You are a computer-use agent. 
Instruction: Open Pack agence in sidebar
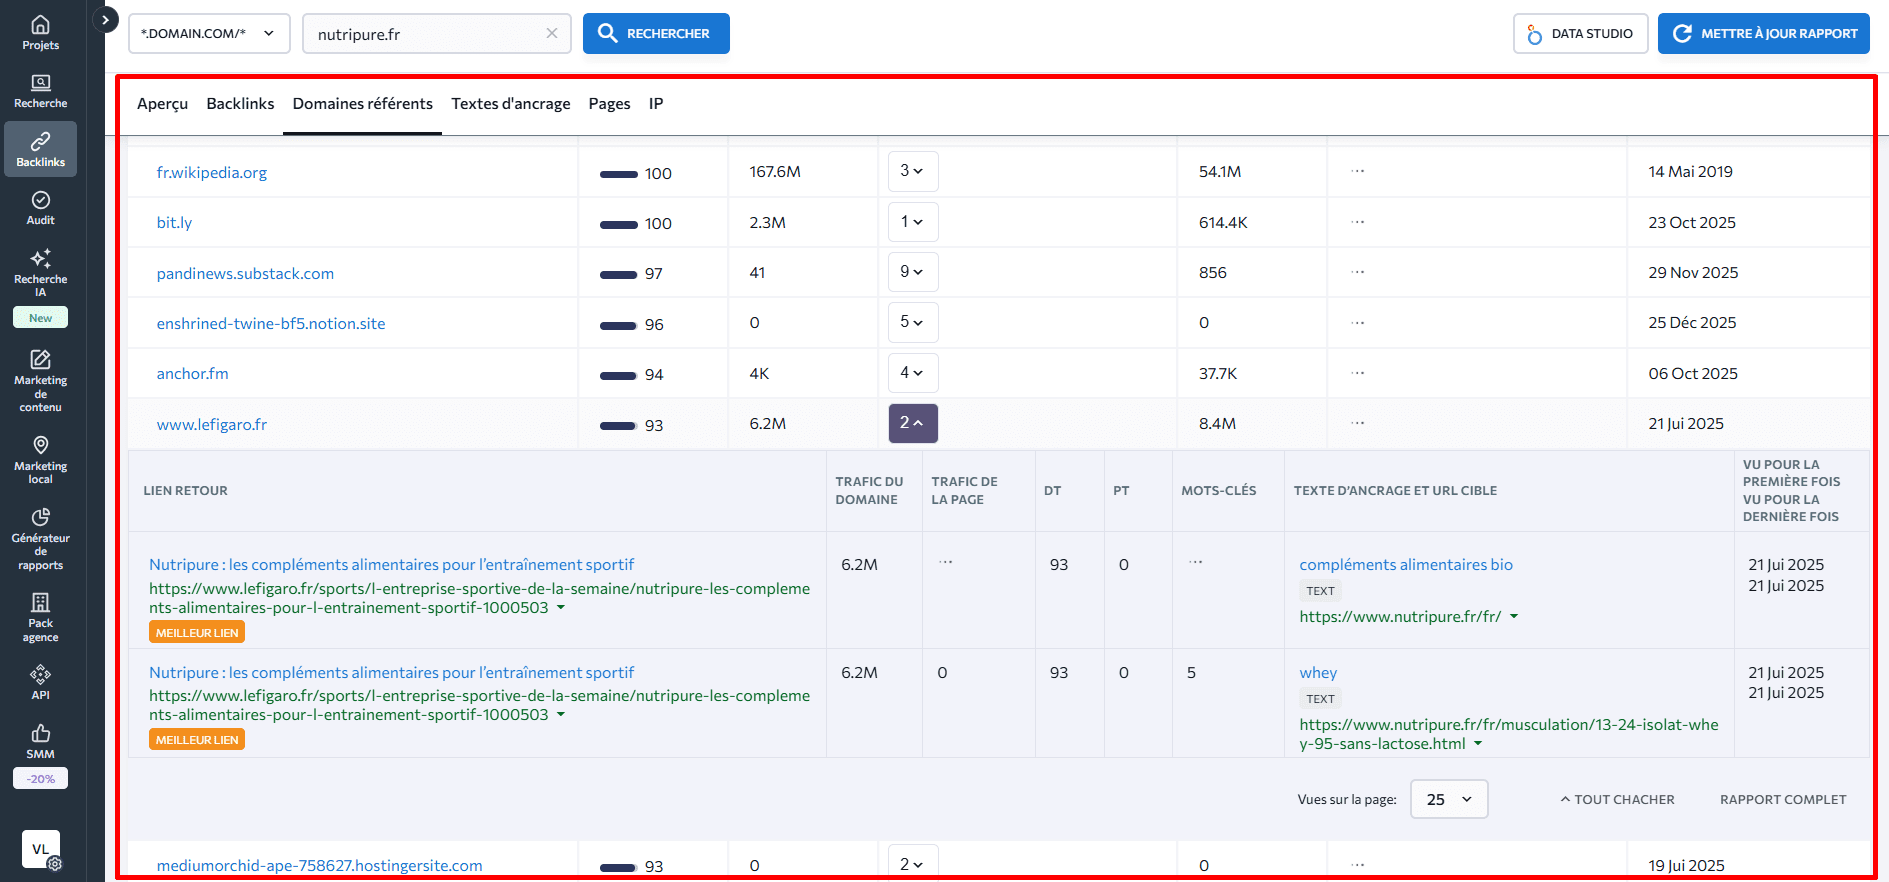click(x=40, y=617)
